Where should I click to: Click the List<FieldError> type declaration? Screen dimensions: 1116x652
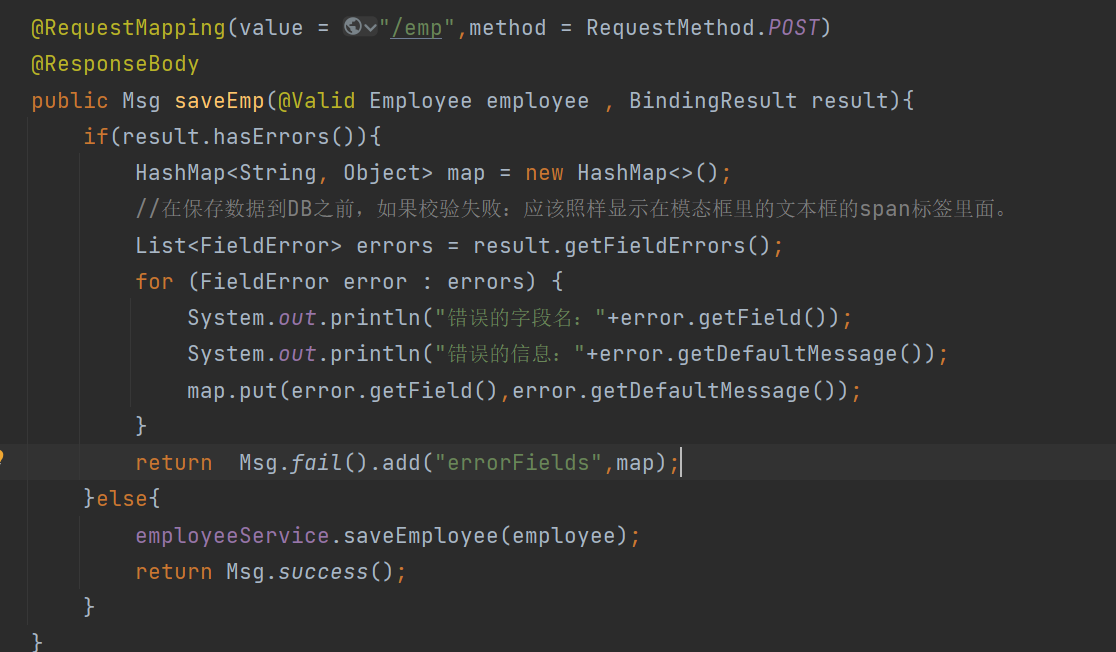tap(238, 246)
